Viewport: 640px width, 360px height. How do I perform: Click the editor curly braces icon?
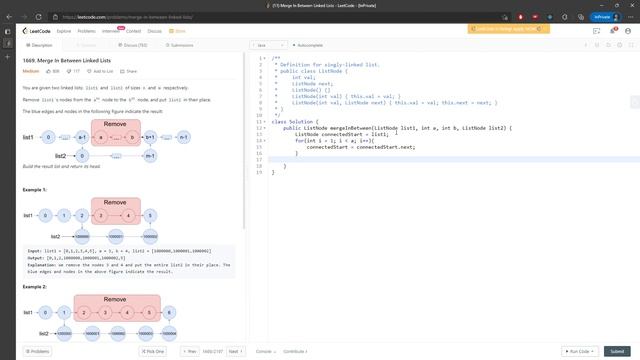point(597,45)
